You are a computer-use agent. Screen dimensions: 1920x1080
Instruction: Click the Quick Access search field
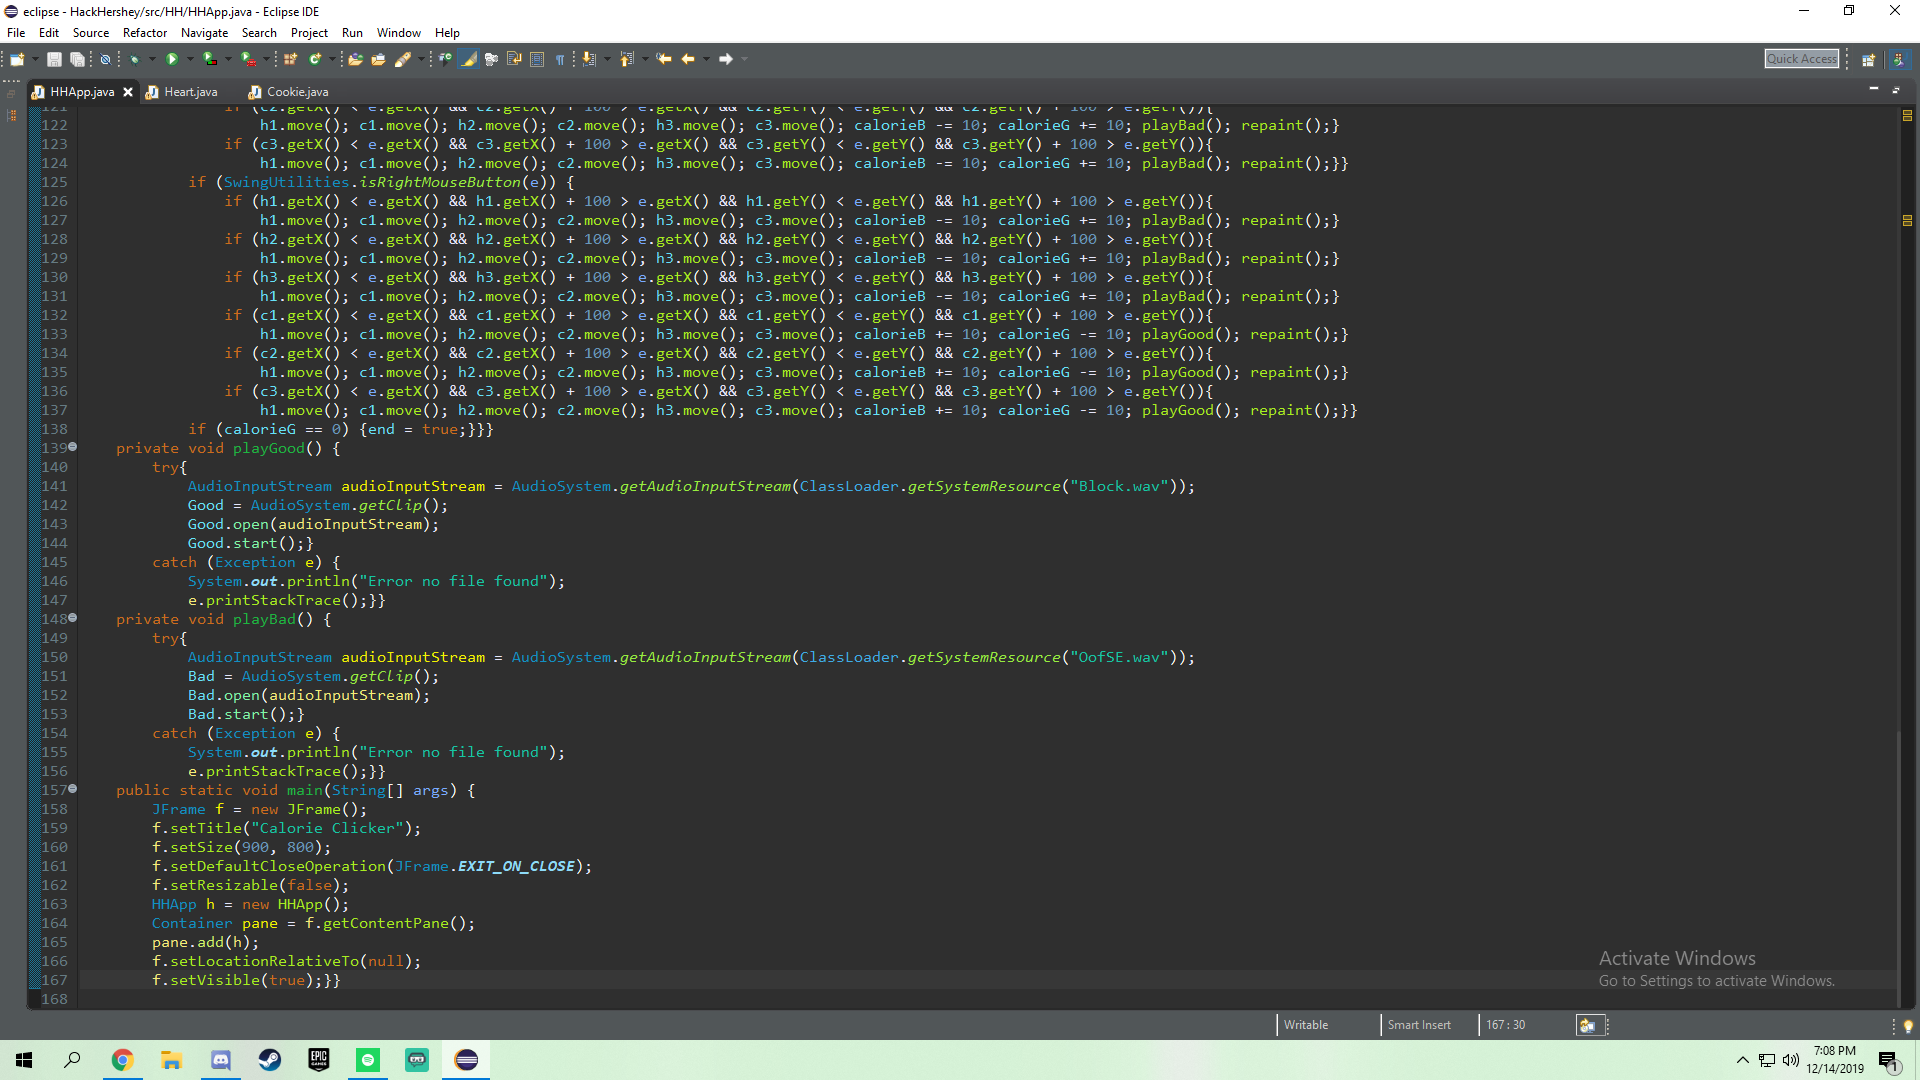tap(1801, 59)
